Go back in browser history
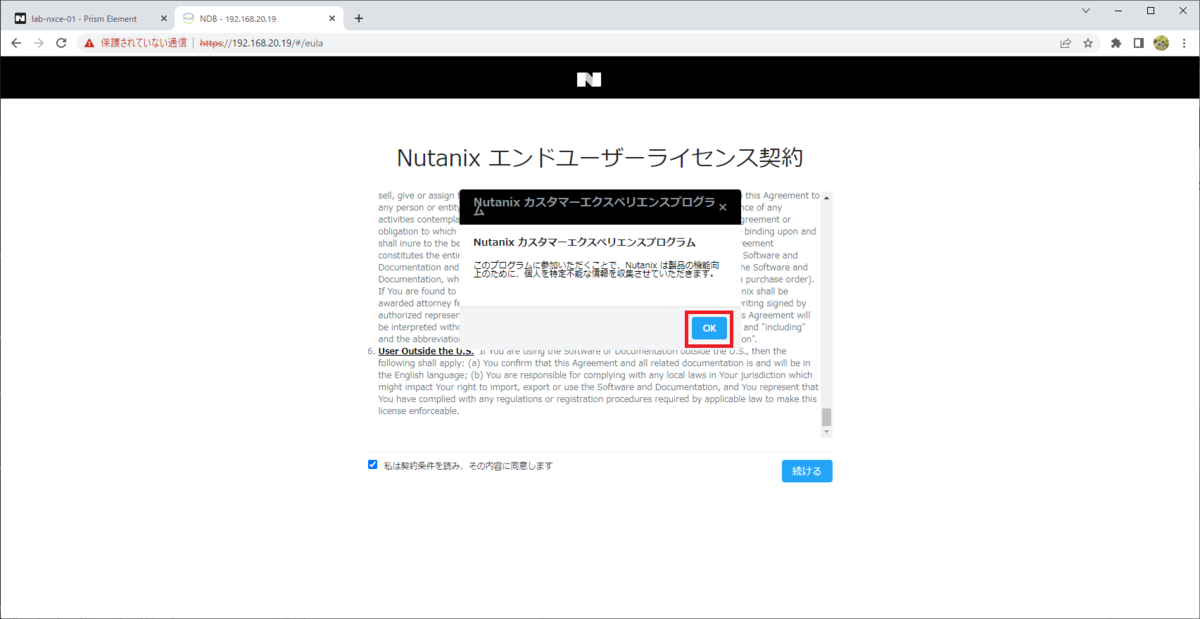This screenshot has width=1200, height=619. coord(16,43)
